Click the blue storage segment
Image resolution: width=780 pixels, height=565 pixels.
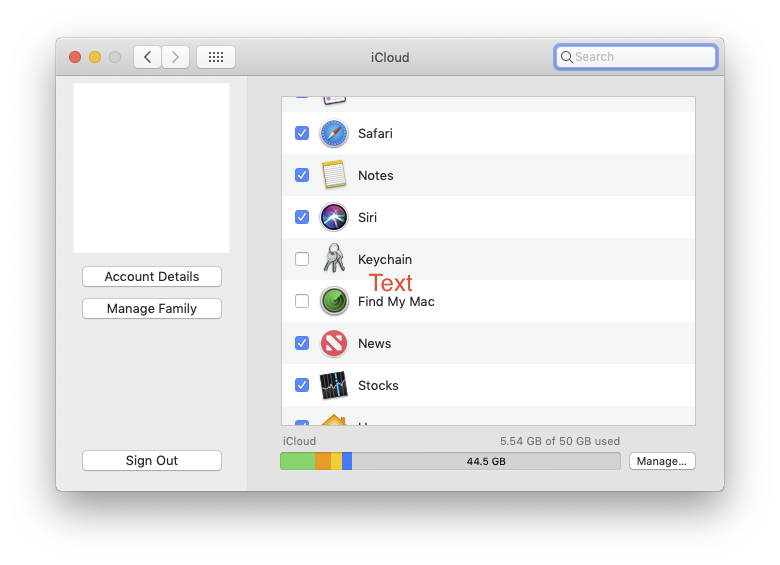[x=347, y=461]
